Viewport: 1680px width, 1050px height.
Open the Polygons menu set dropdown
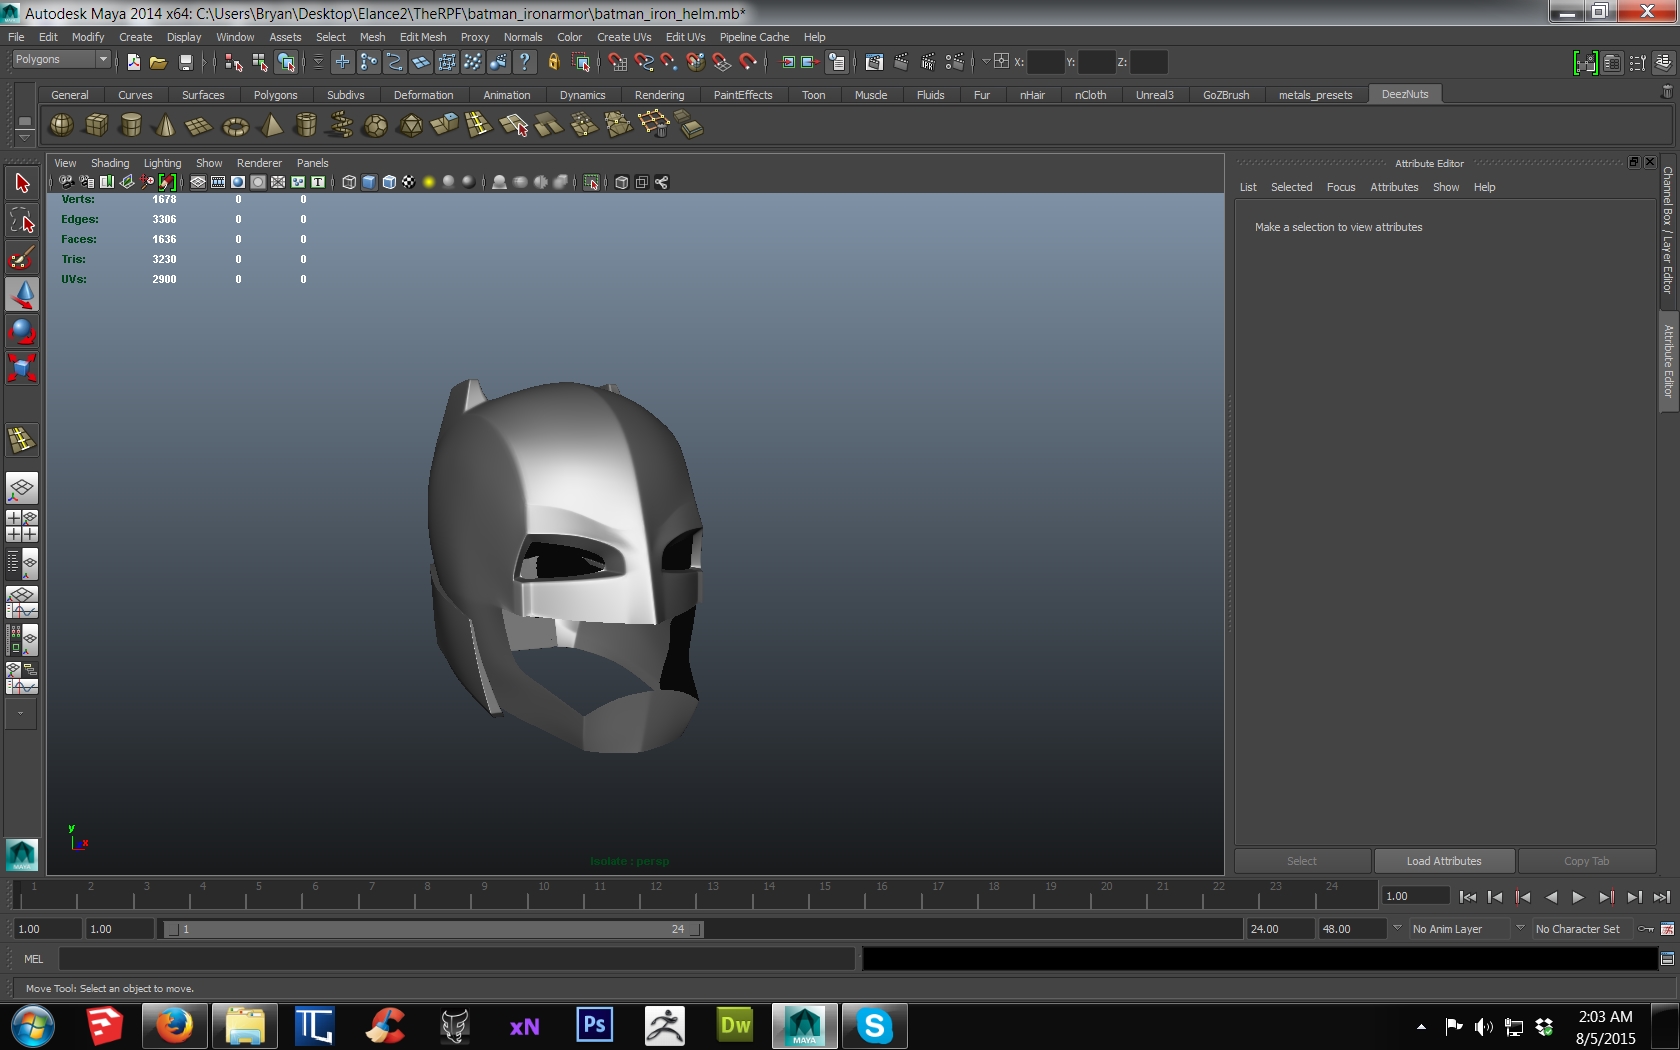pyautogui.click(x=60, y=60)
